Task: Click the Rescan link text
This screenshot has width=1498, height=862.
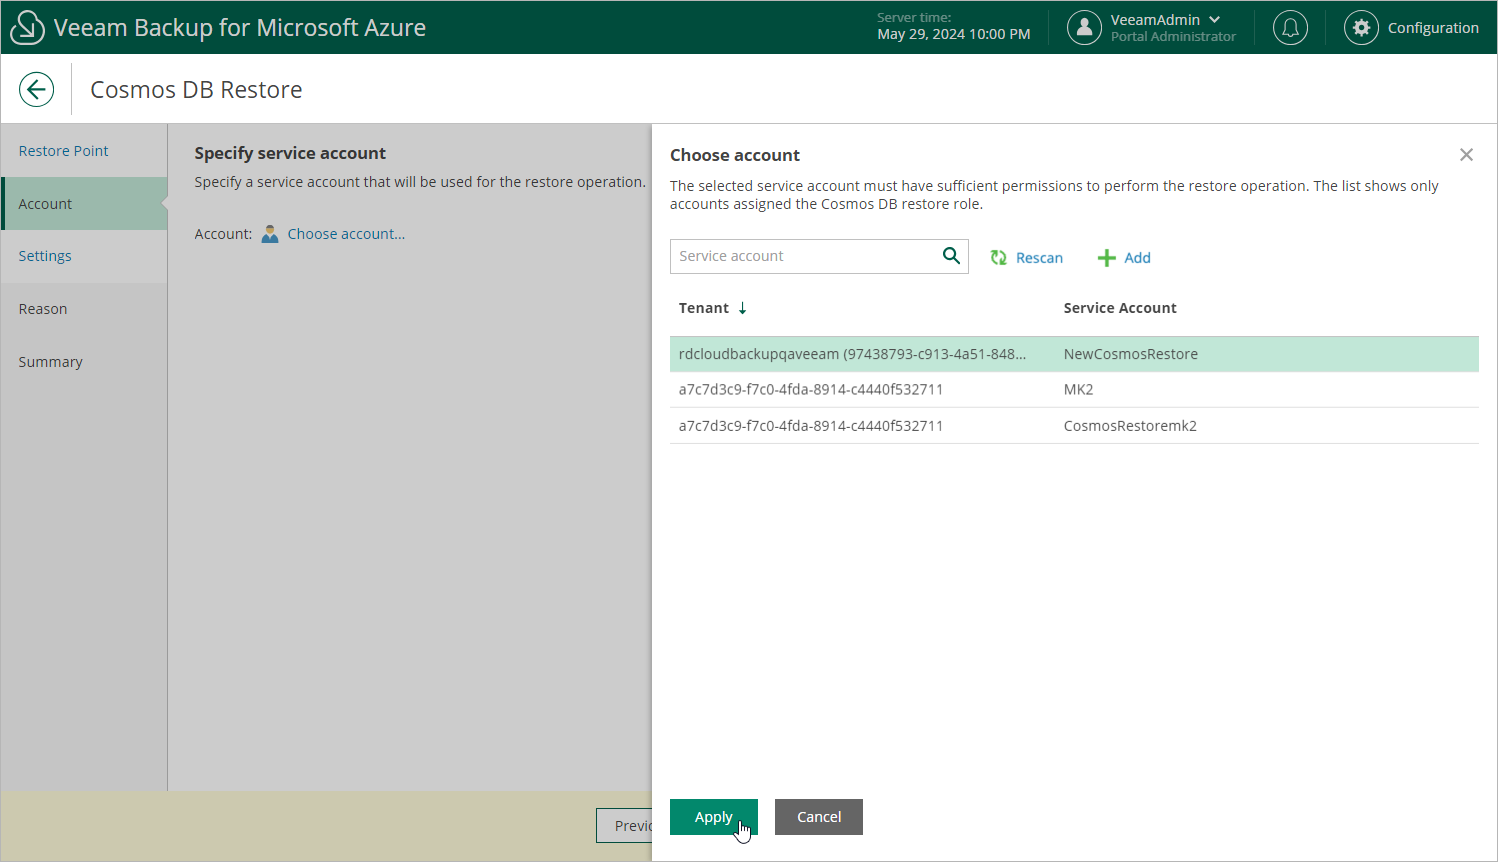Action: pos(1039,258)
